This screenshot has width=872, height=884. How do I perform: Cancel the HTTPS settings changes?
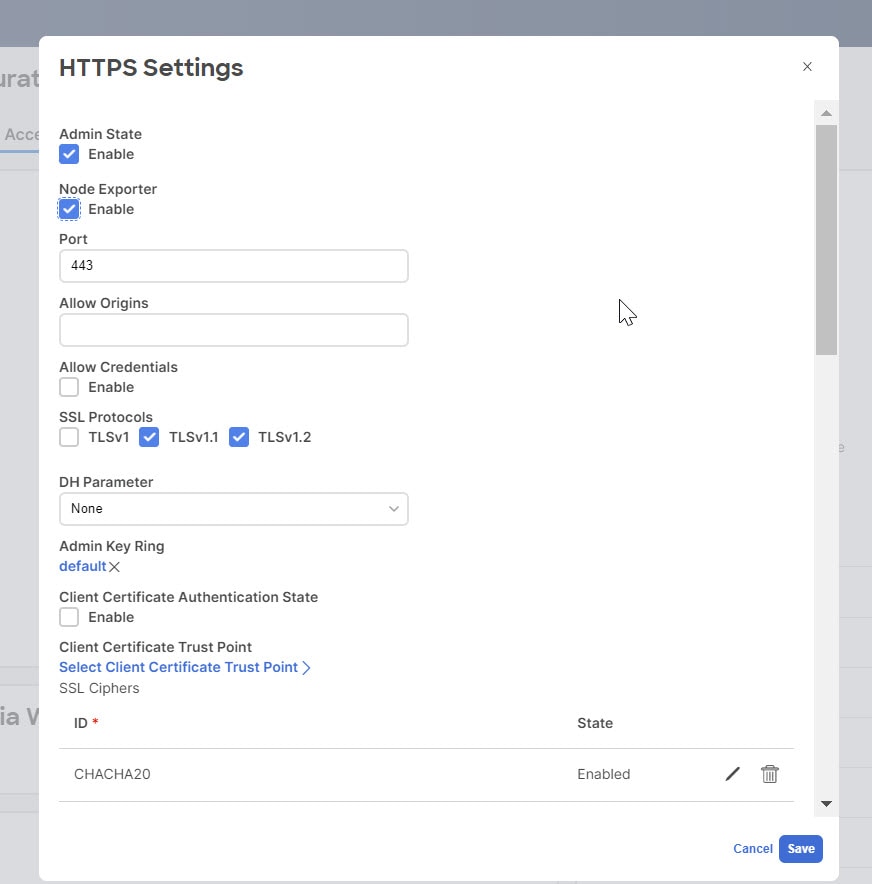pos(752,849)
